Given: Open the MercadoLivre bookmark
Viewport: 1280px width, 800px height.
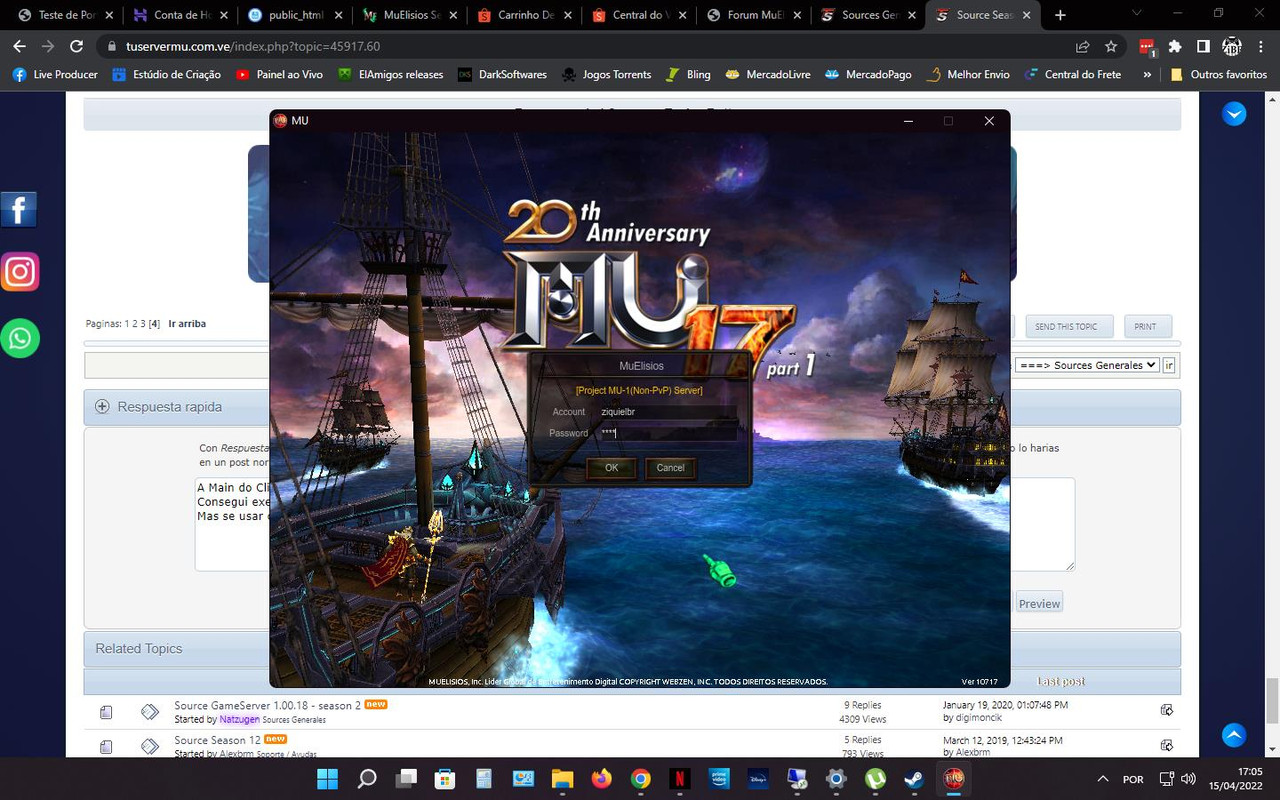Looking at the screenshot, I should pyautogui.click(x=767, y=74).
